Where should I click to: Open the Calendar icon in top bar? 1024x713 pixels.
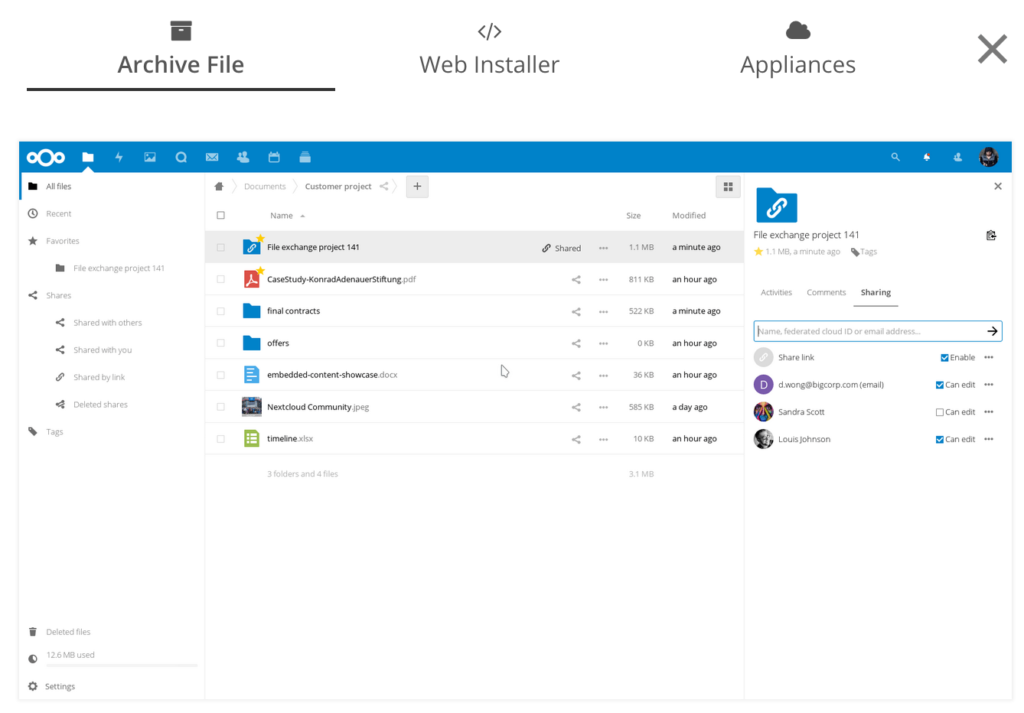274,157
